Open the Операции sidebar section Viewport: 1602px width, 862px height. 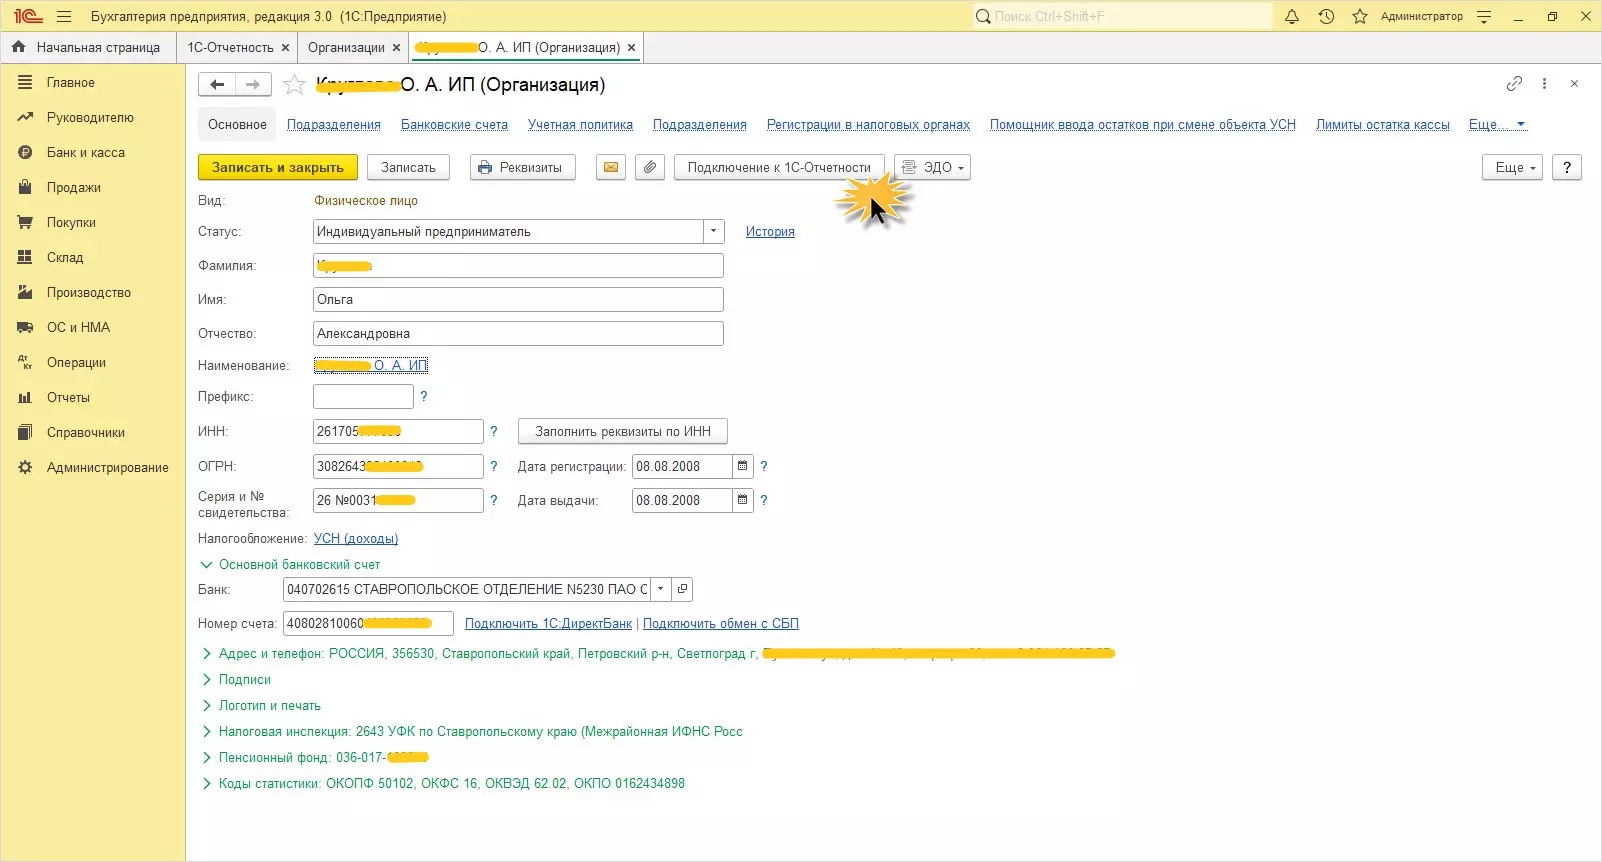click(x=76, y=363)
